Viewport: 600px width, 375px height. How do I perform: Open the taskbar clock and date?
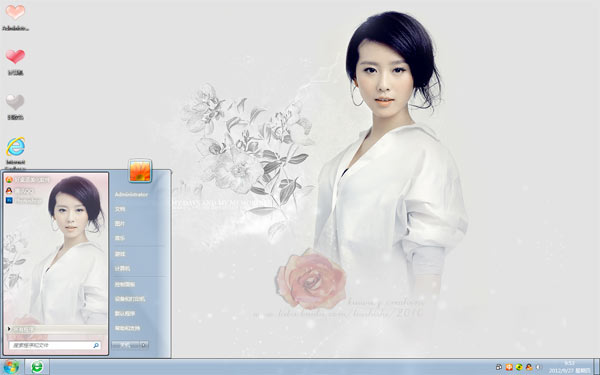coord(570,367)
